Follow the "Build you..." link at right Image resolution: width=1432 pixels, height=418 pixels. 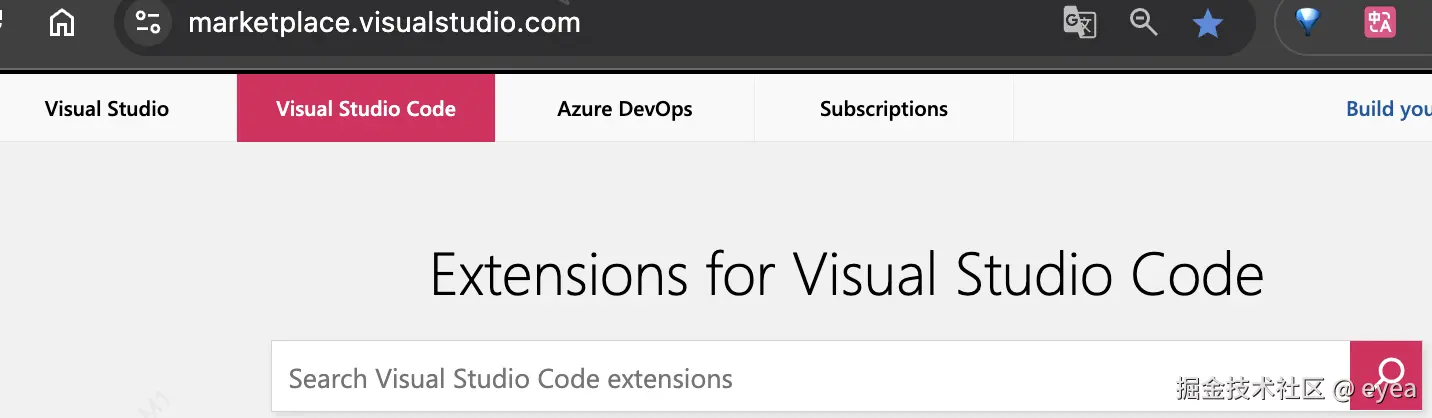(1388, 109)
